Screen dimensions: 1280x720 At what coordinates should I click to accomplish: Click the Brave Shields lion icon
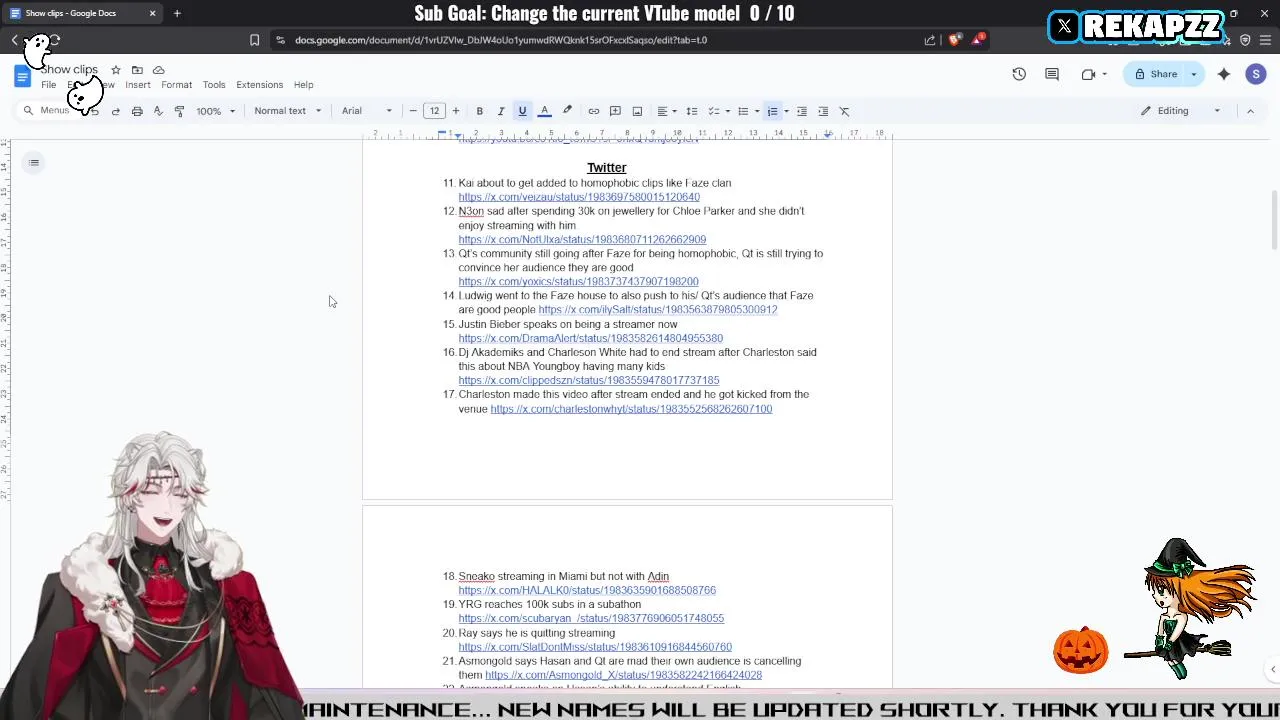pos(955,40)
